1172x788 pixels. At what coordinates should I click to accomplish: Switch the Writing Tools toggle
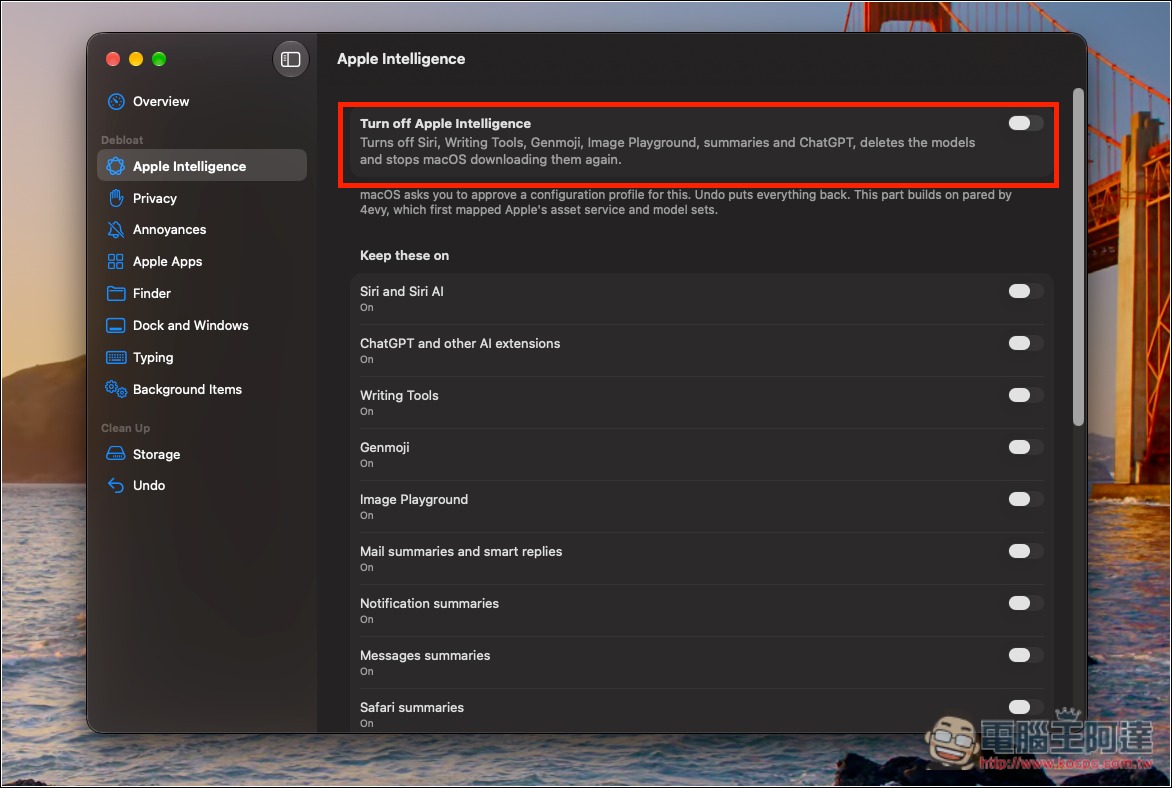[x=1025, y=395]
